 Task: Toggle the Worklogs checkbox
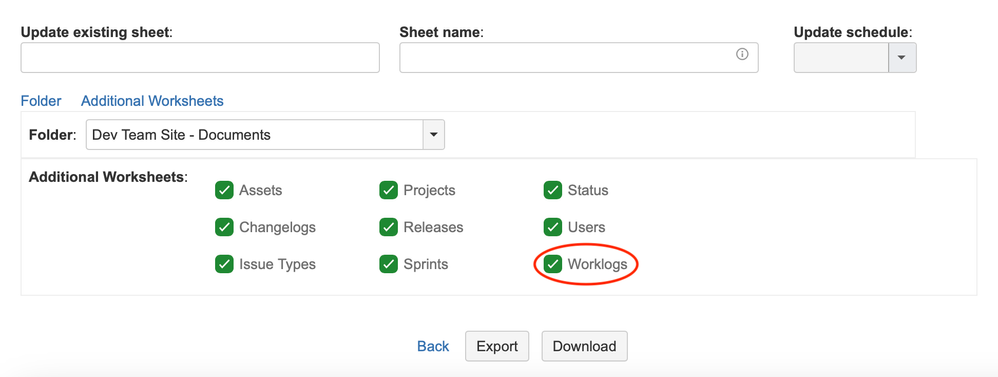552,263
